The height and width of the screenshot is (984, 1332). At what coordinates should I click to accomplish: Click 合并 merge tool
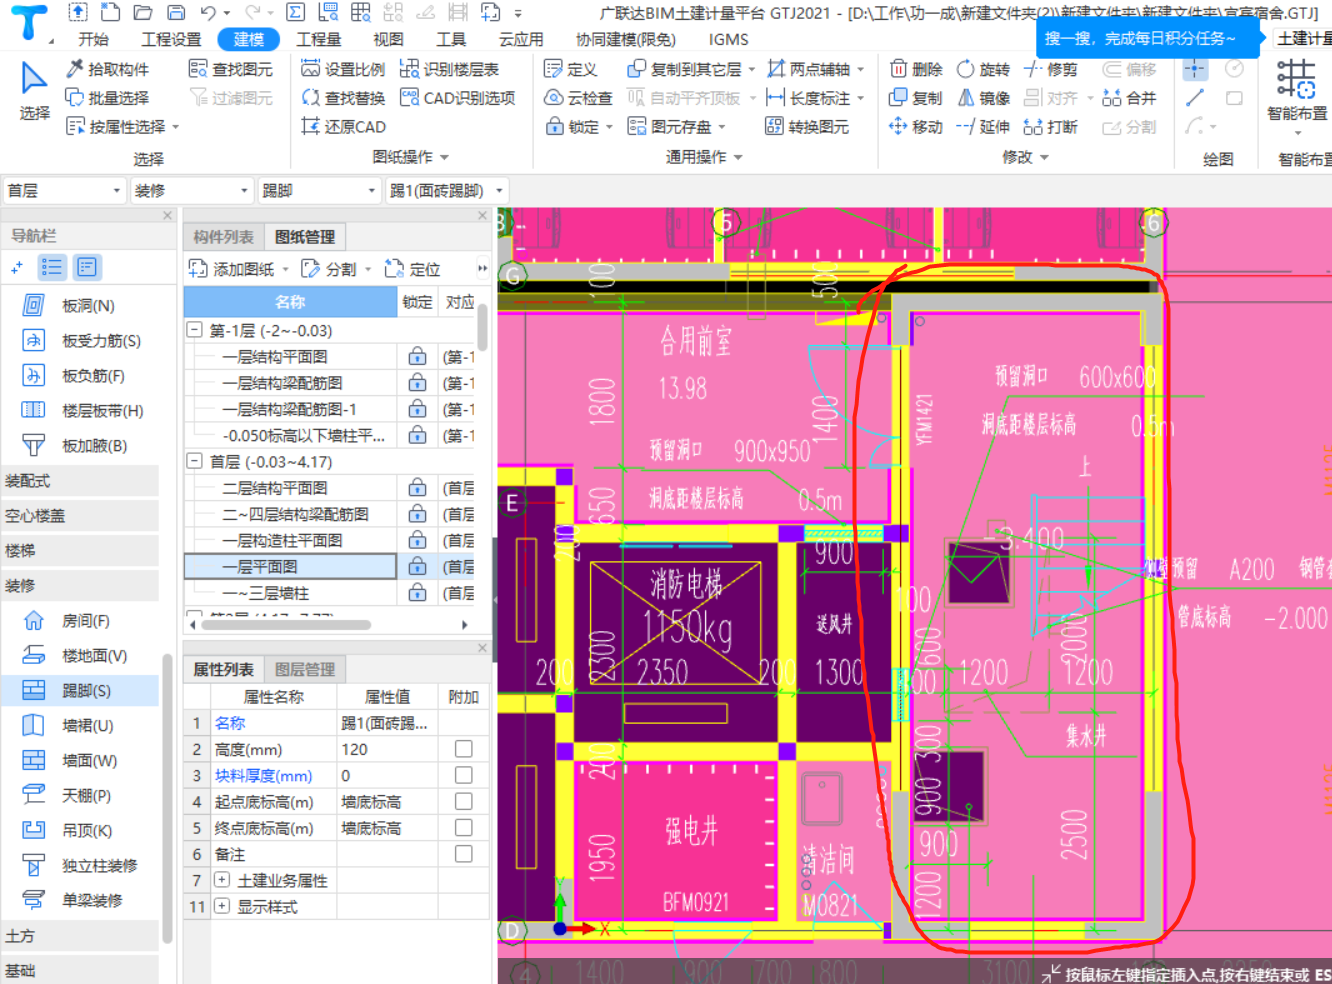click(x=1129, y=98)
